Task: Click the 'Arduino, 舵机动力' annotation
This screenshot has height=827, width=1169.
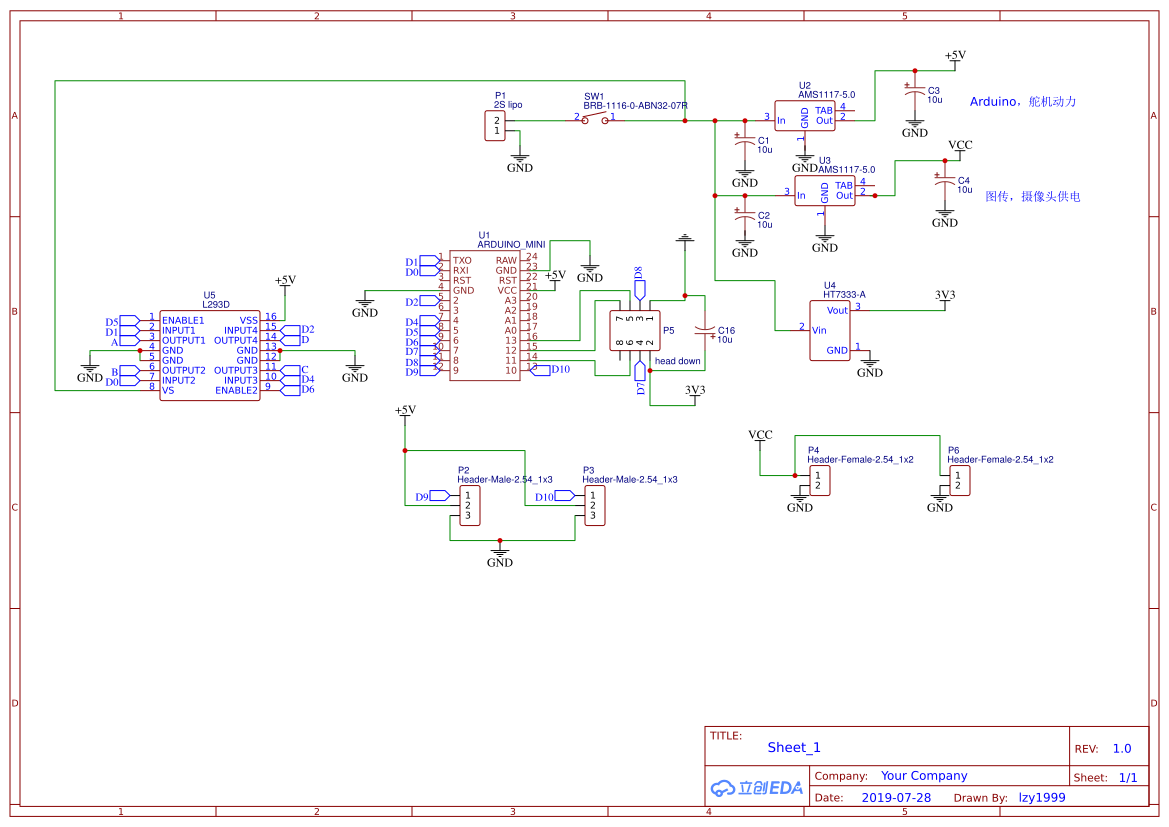Action: pos(1023,101)
